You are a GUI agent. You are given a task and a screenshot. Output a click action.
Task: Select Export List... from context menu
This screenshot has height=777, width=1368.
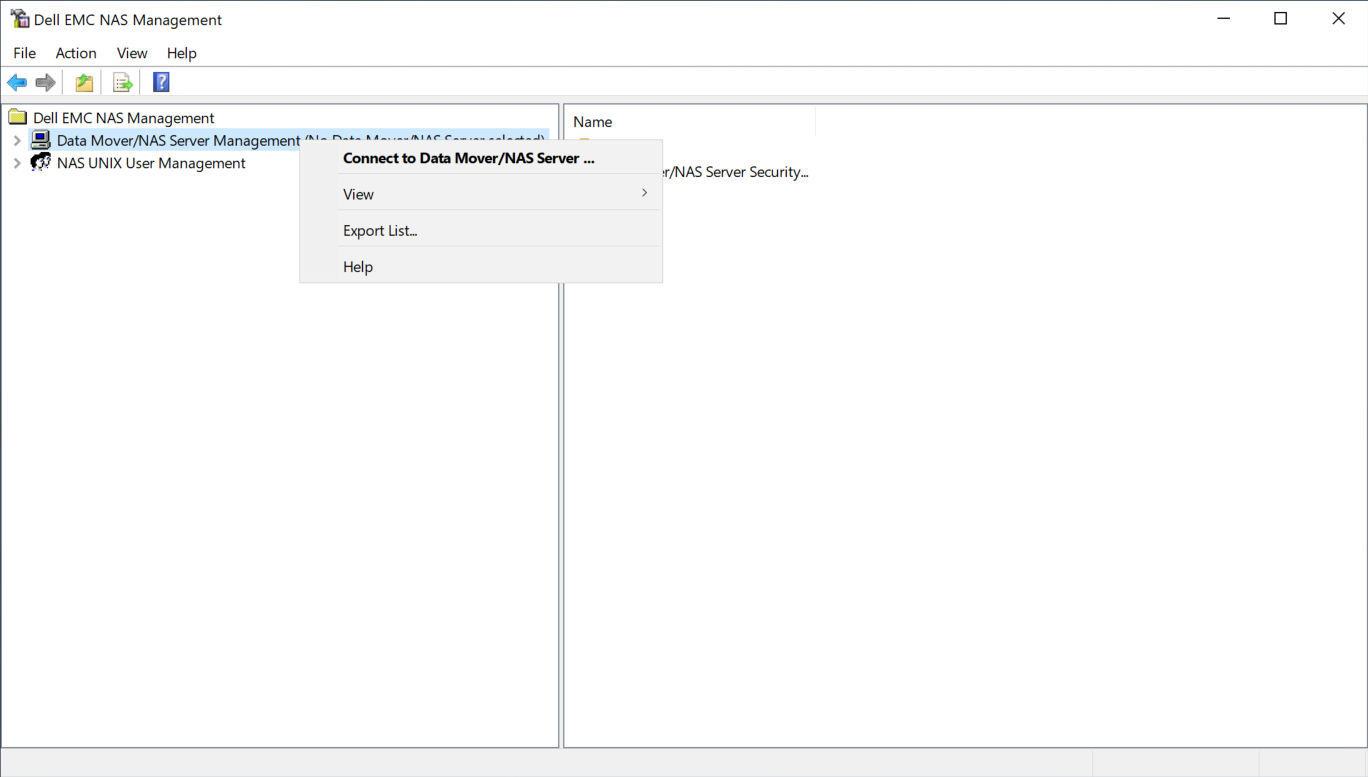pos(380,231)
